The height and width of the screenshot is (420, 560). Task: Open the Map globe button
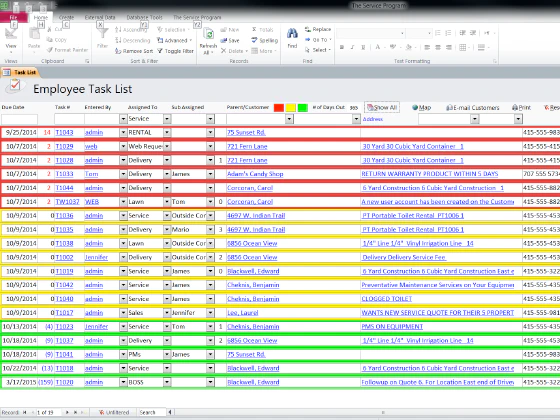click(x=421, y=108)
